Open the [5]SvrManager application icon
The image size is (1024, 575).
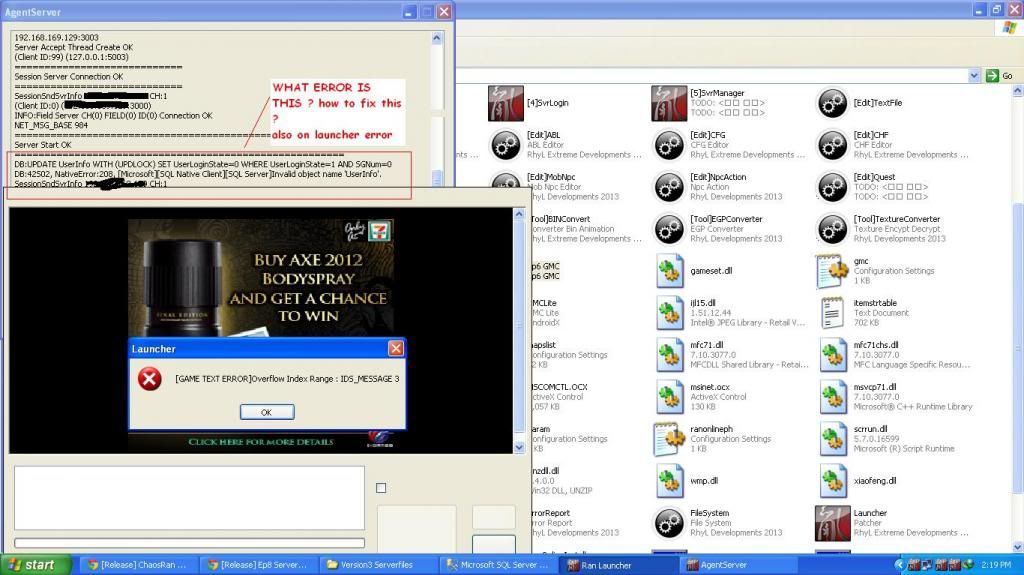(x=669, y=104)
